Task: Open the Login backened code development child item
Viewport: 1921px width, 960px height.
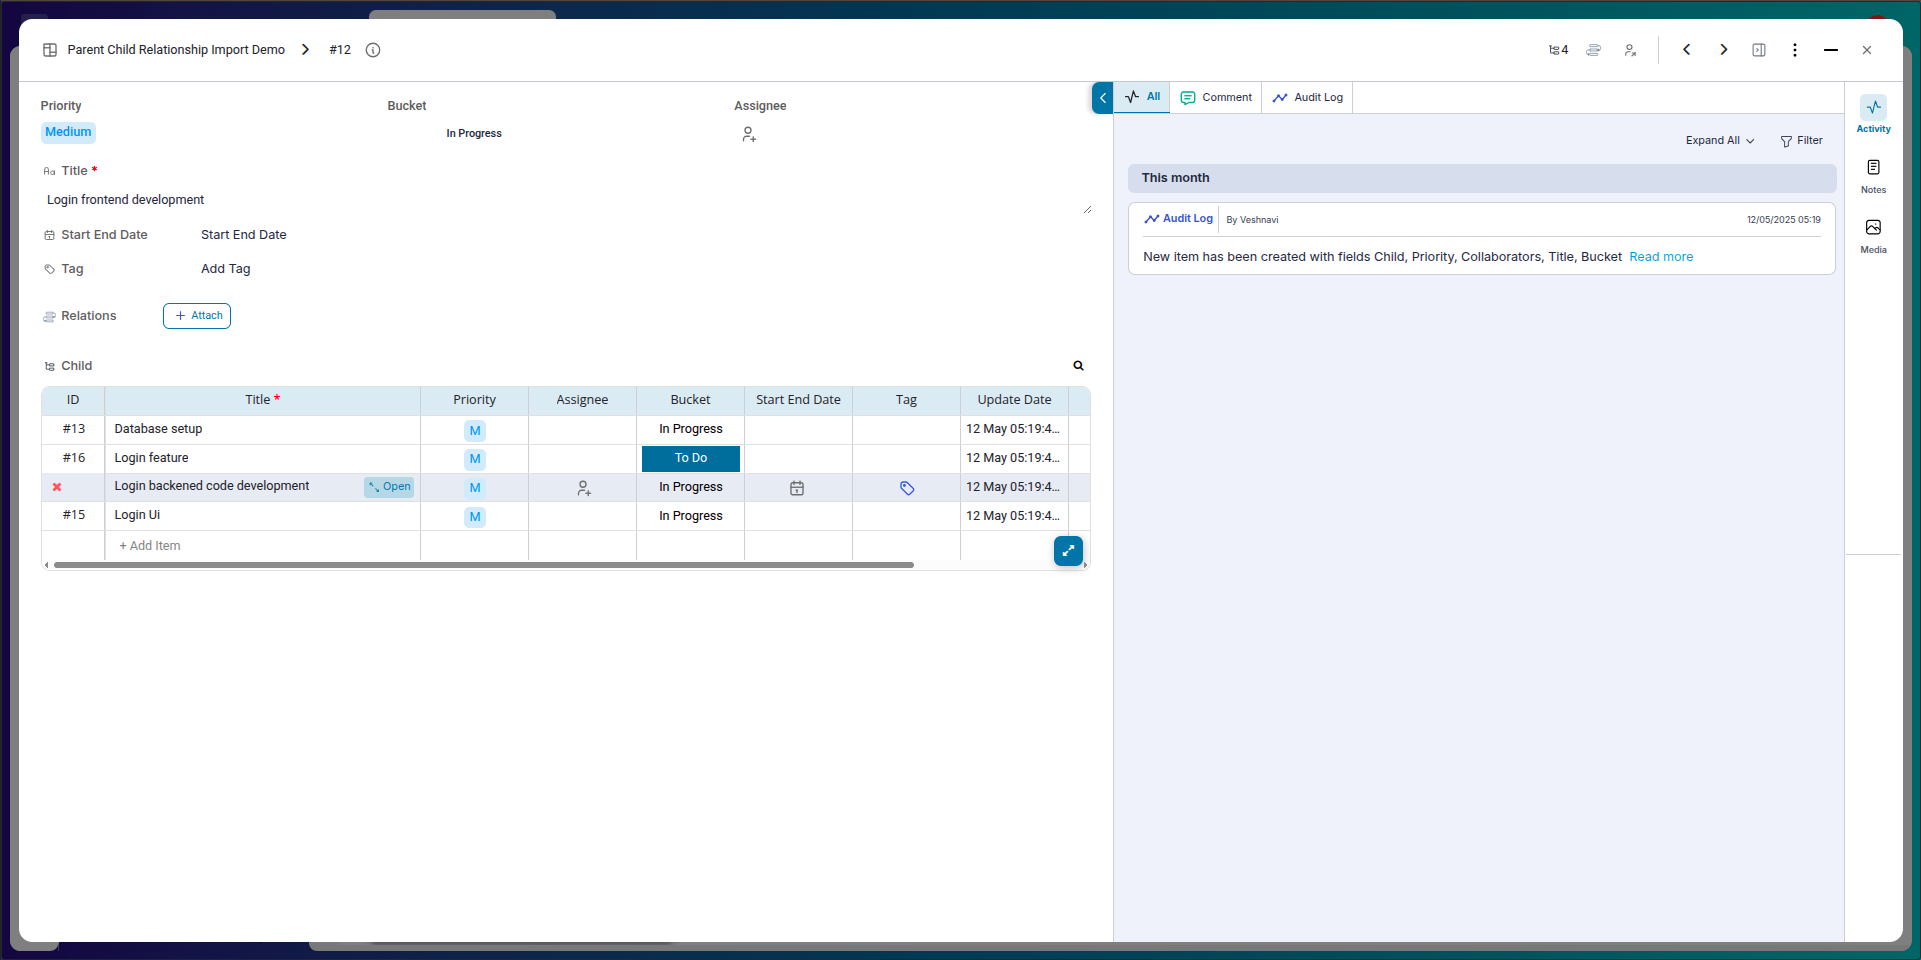Action: click(389, 487)
